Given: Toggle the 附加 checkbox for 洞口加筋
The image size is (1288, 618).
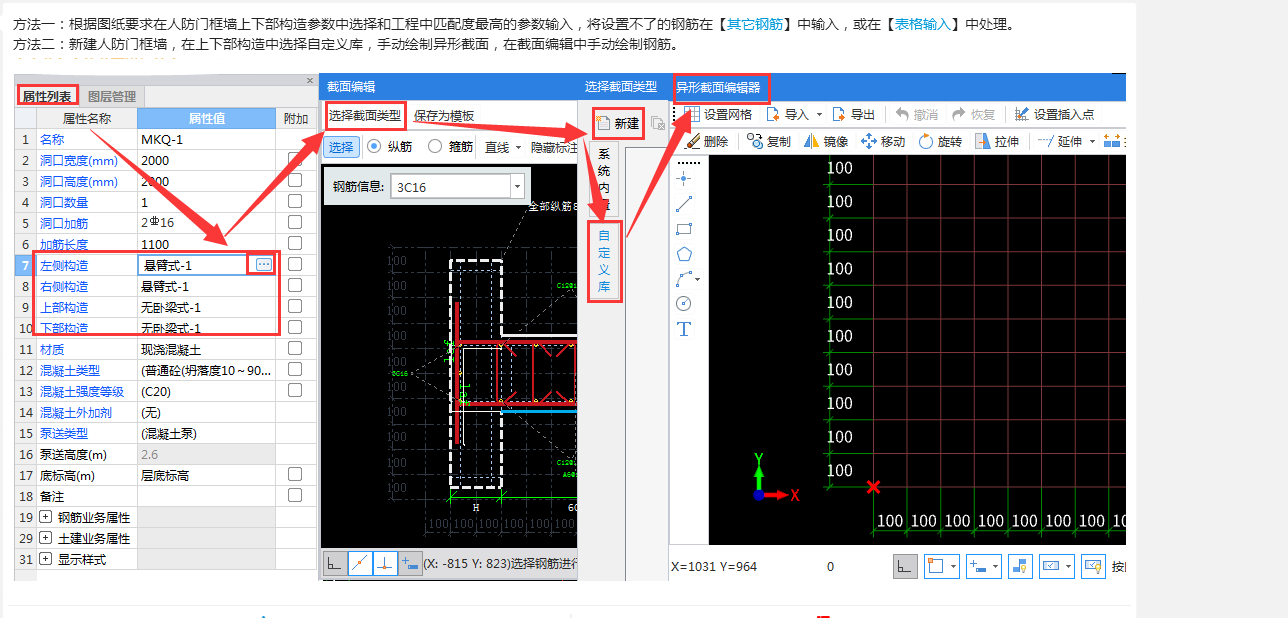Looking at the screenshot, I should [x=295, y=223].
